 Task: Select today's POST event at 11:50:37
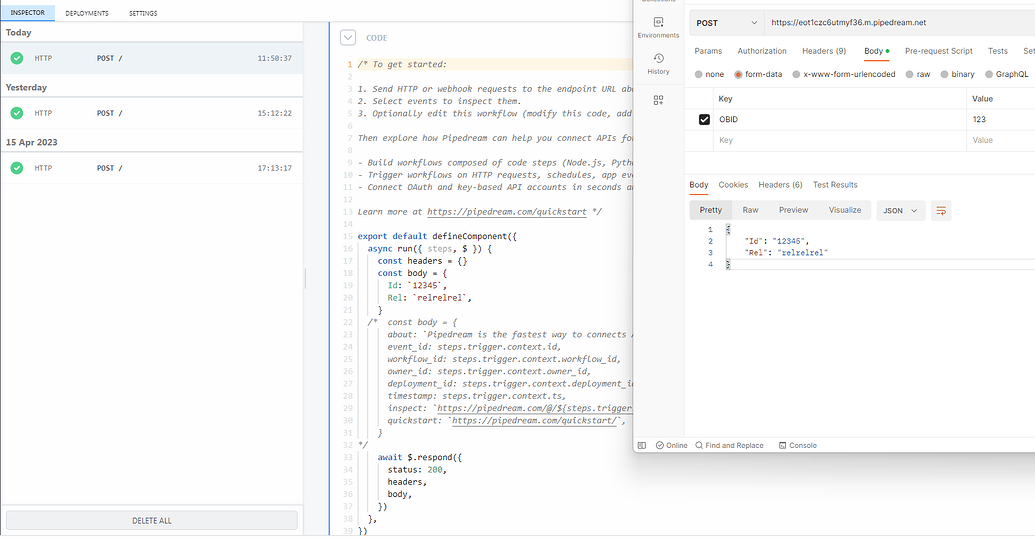152,58
